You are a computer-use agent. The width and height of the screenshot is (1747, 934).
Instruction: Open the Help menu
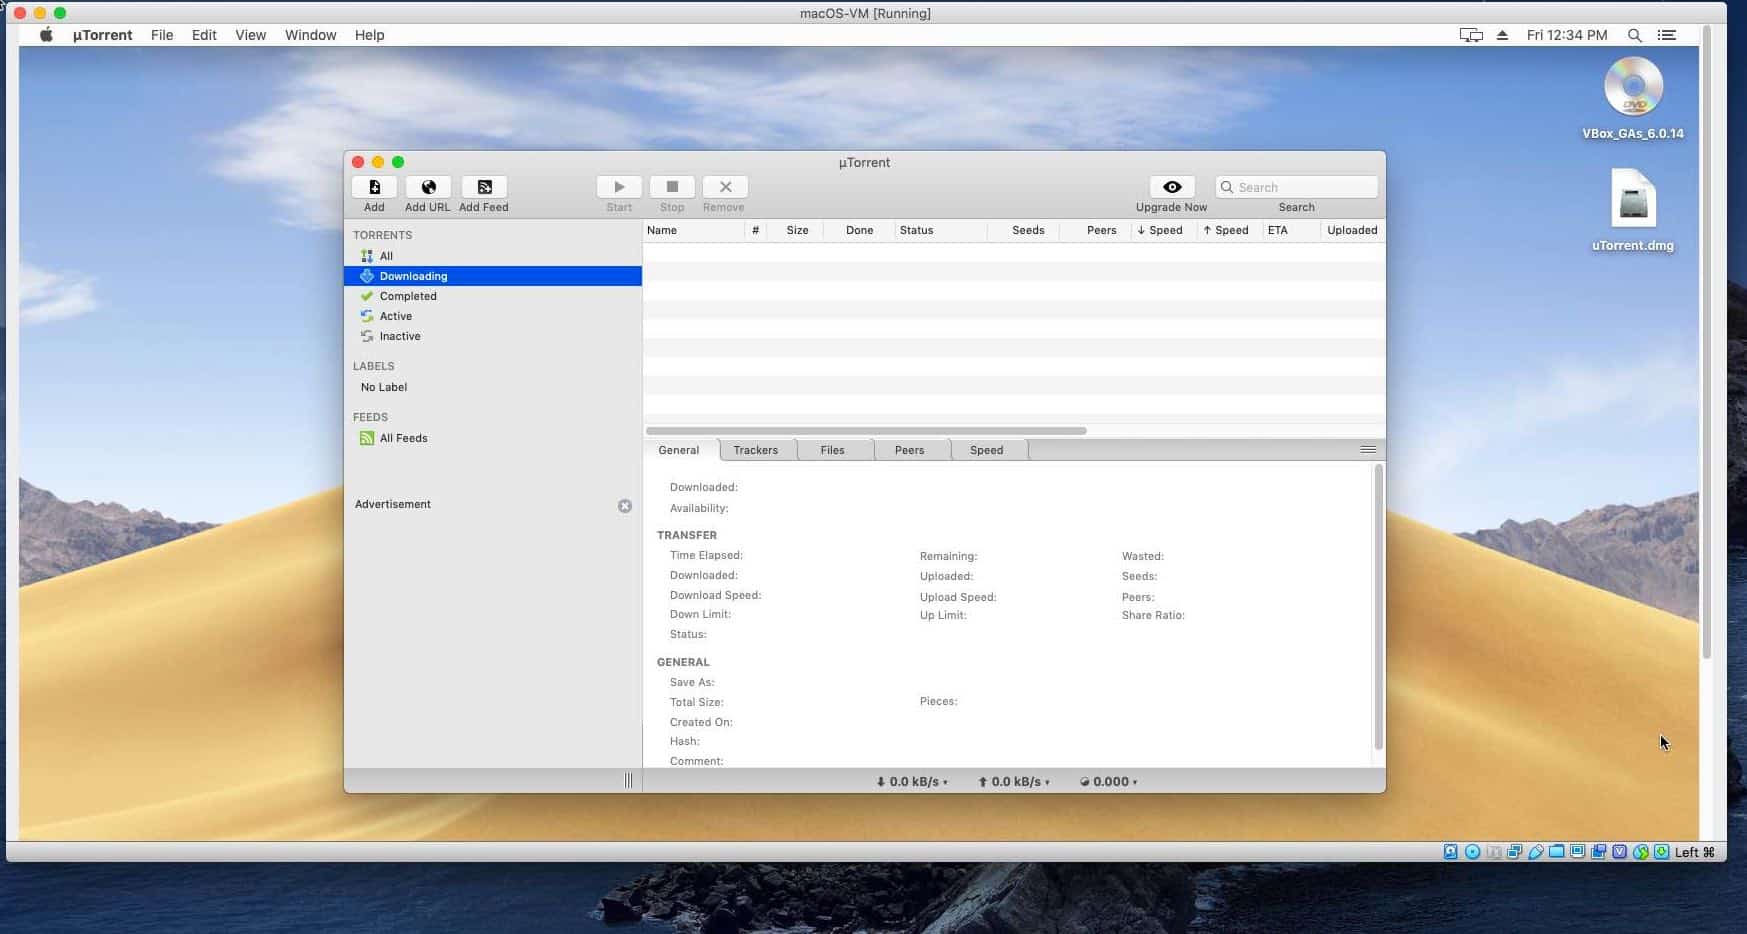[369, 35]
